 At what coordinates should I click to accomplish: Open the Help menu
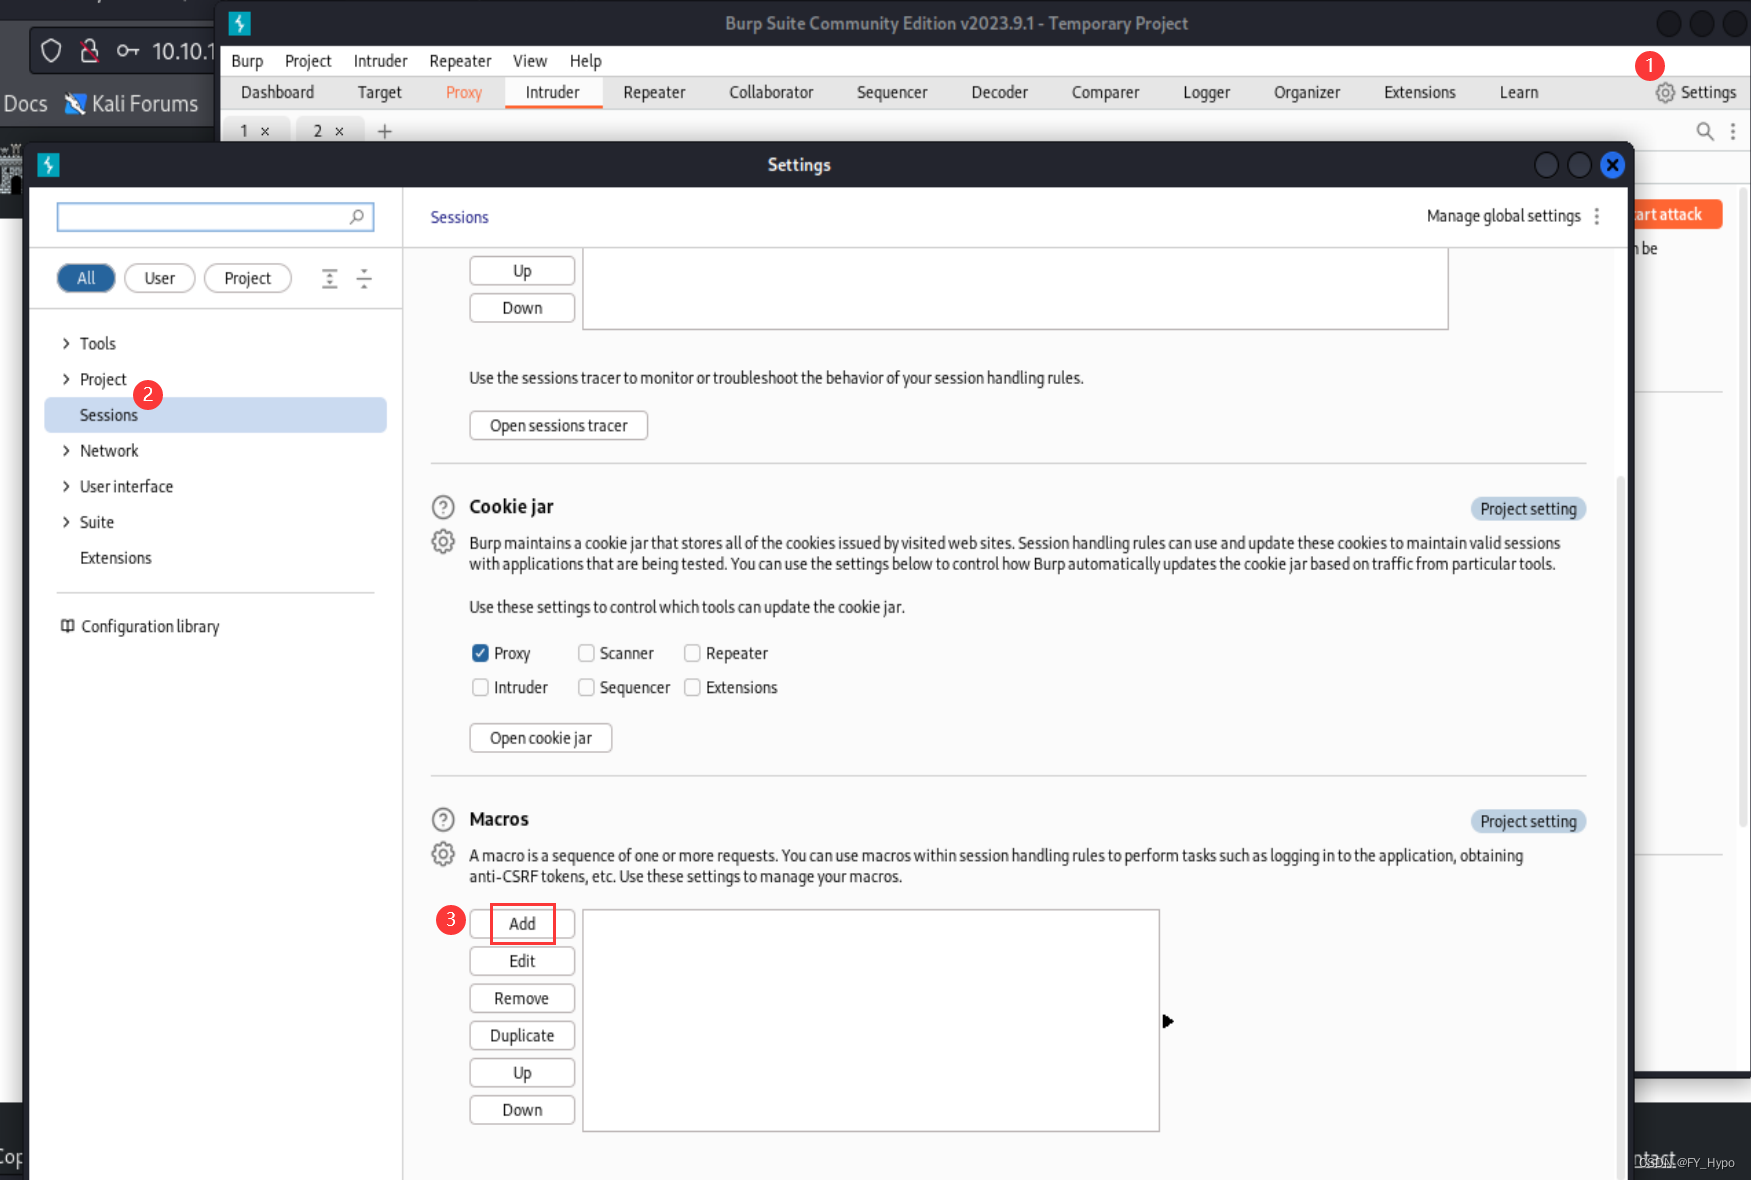point(586,61)
